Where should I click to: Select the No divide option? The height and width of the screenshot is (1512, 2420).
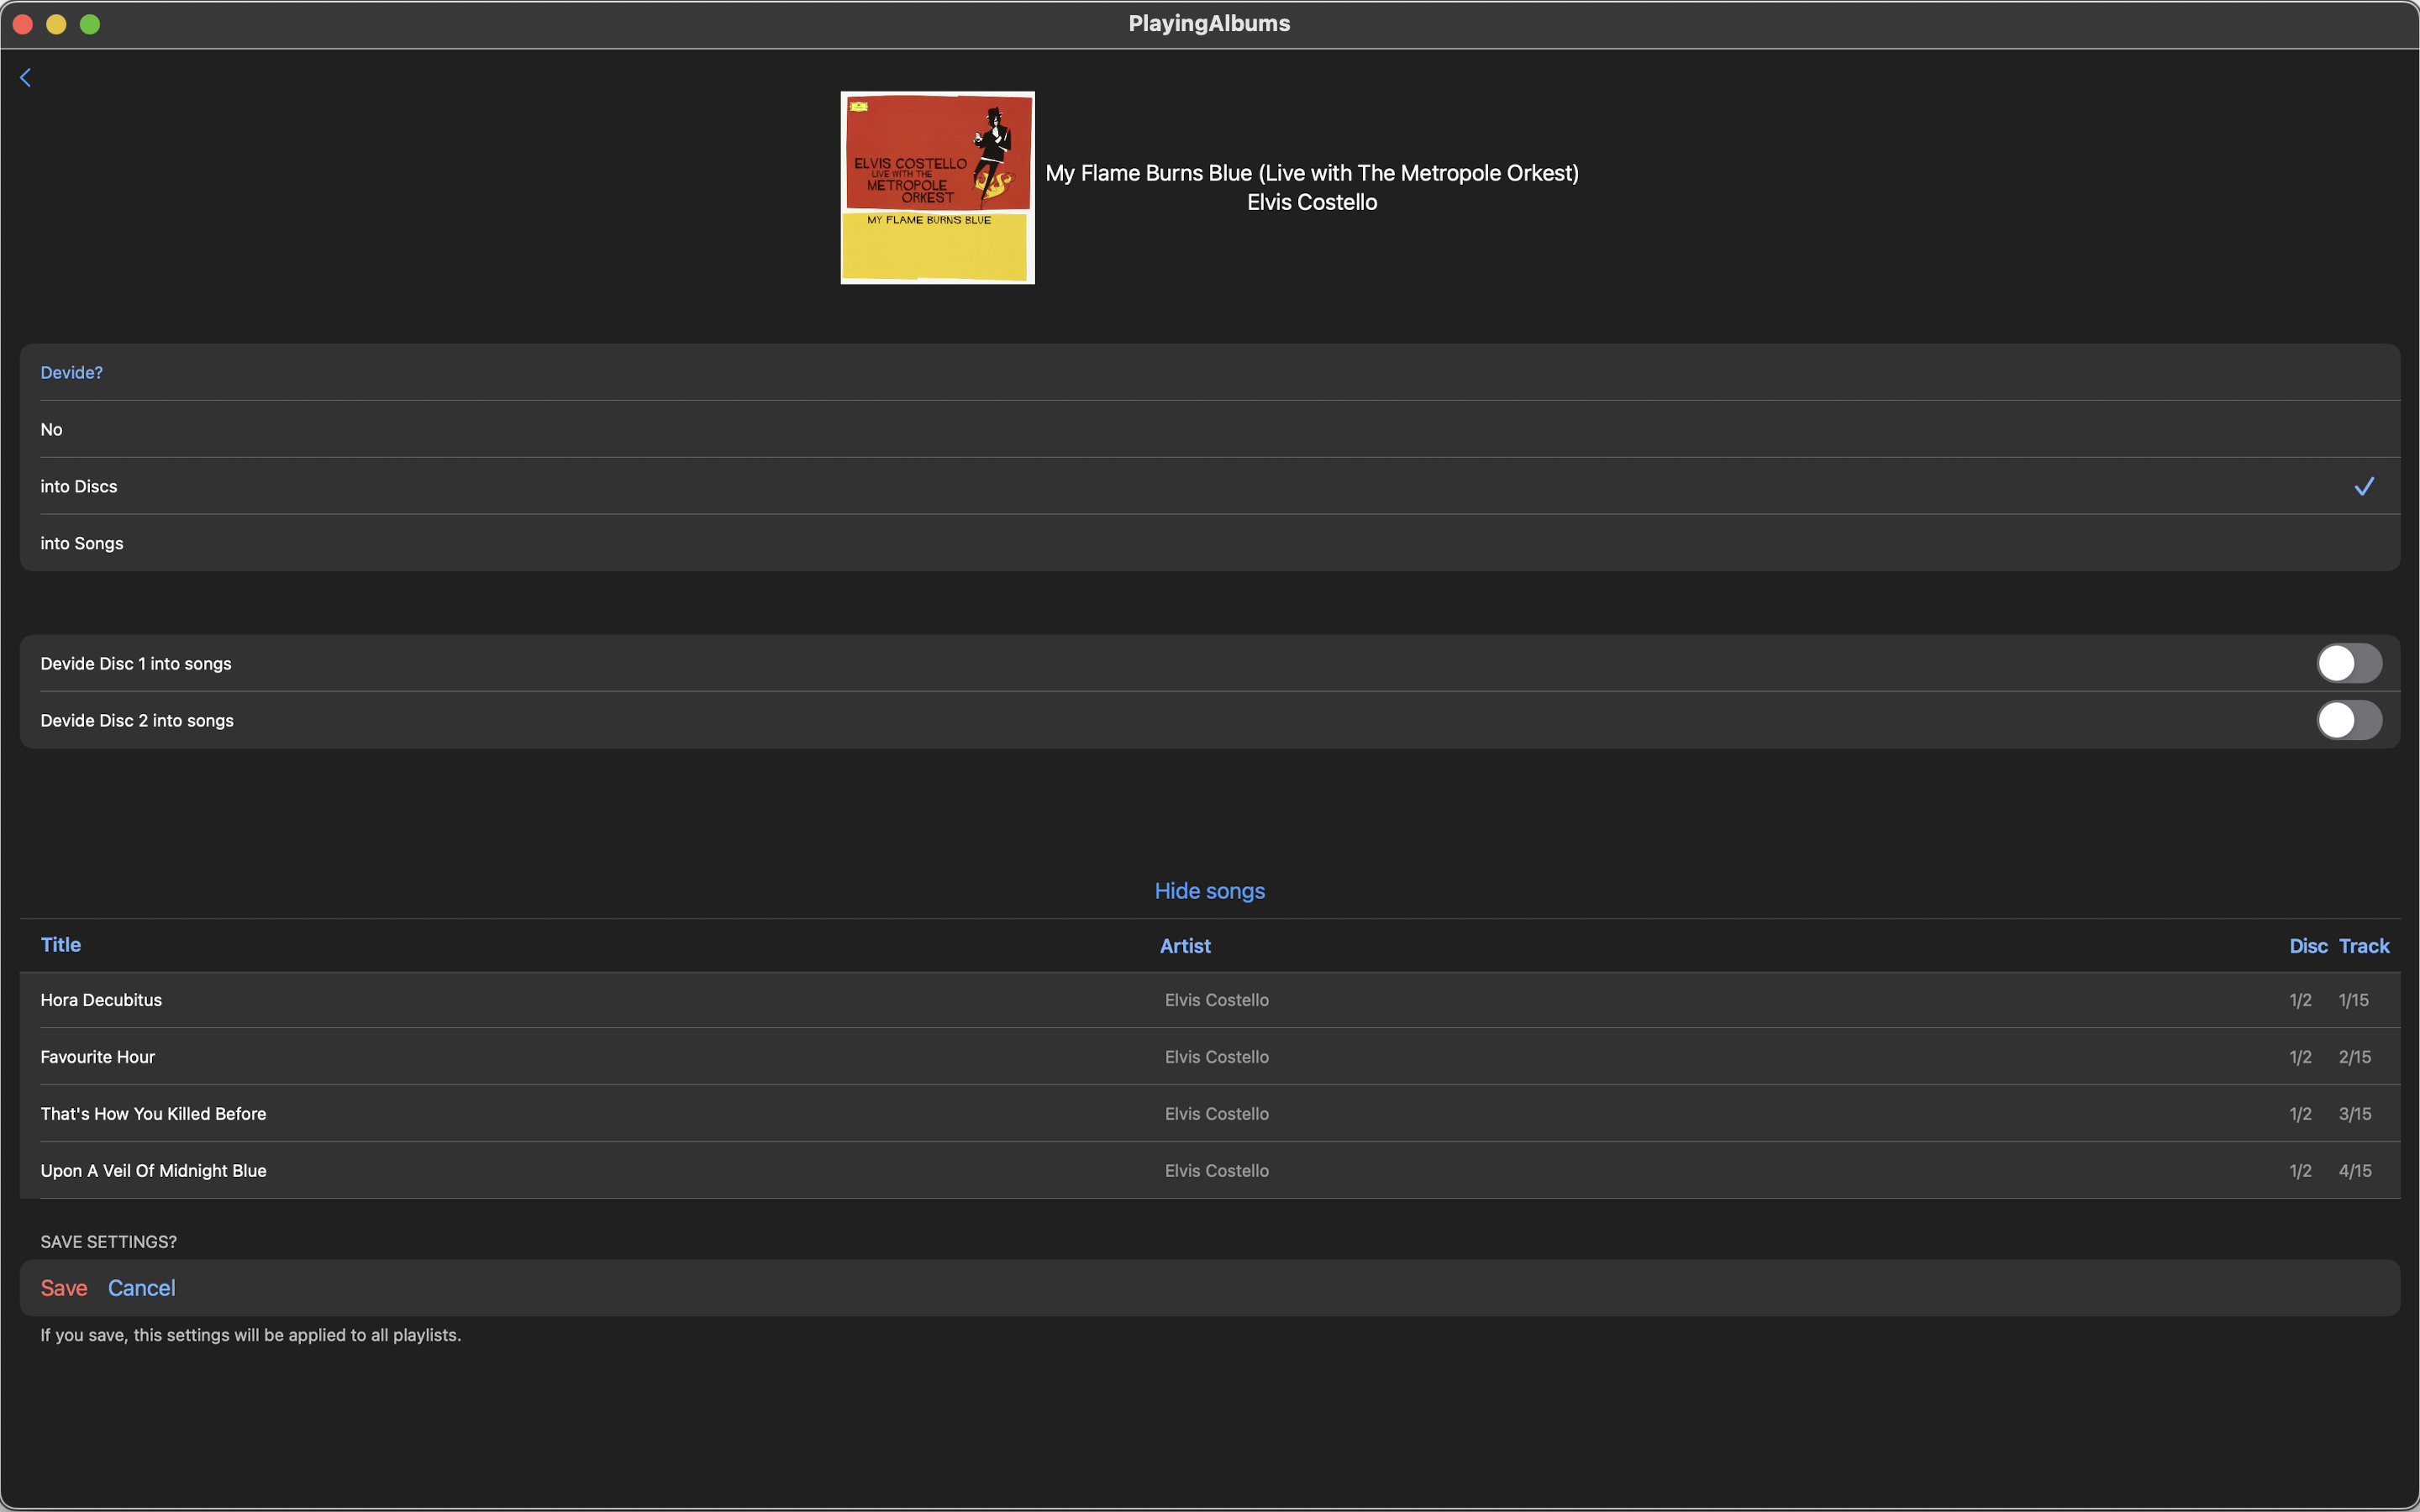(x=52, y=429)
